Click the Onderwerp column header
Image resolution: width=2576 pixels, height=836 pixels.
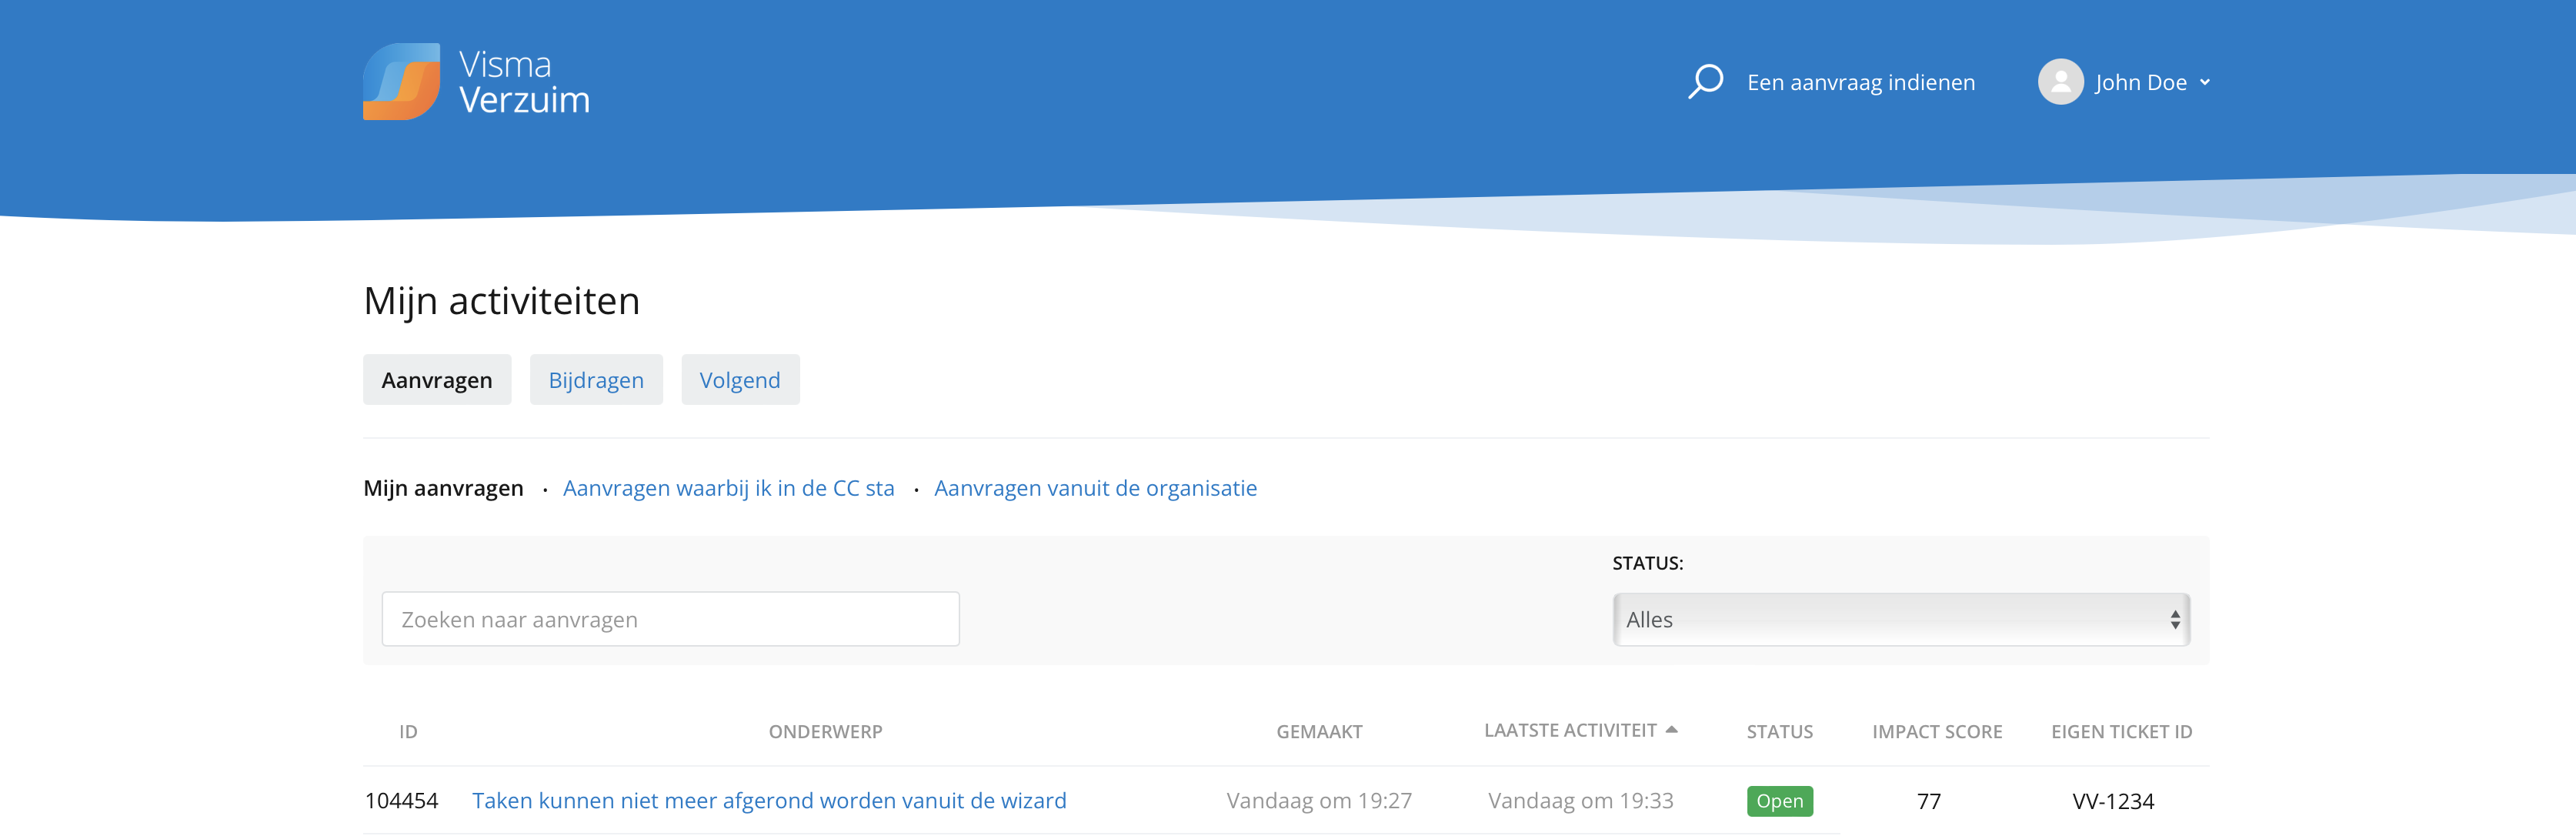[x=825, y=732]
